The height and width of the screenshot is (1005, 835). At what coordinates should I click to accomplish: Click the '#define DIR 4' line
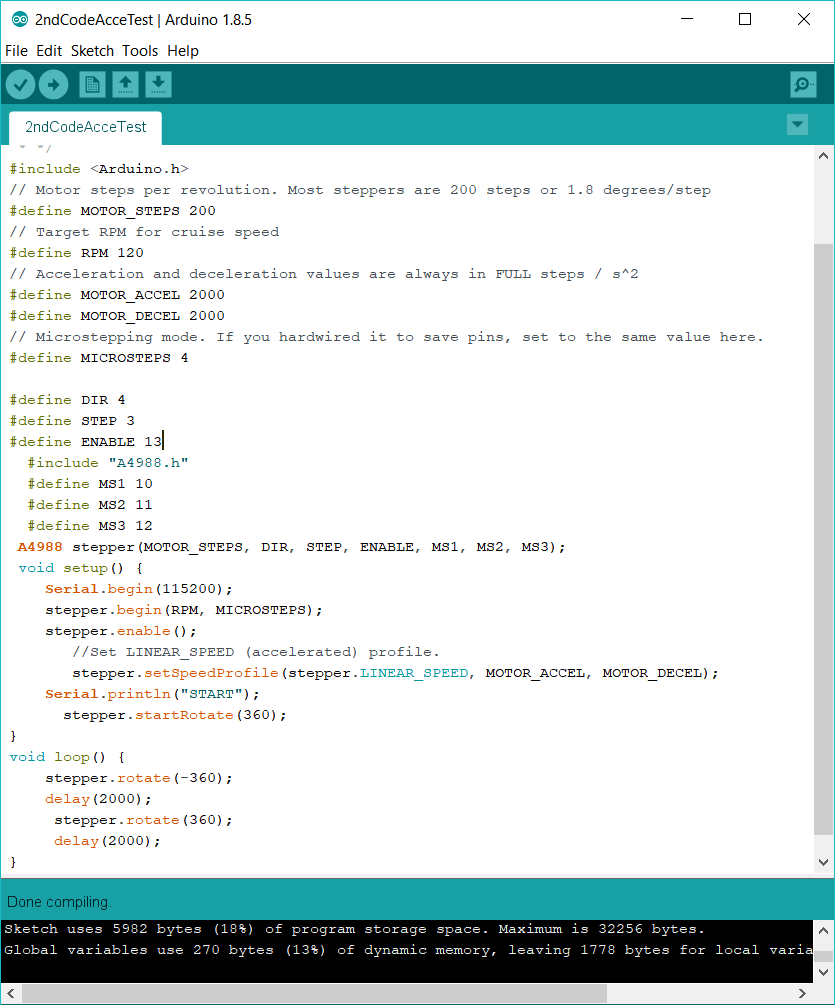click(x=68, y=400)
